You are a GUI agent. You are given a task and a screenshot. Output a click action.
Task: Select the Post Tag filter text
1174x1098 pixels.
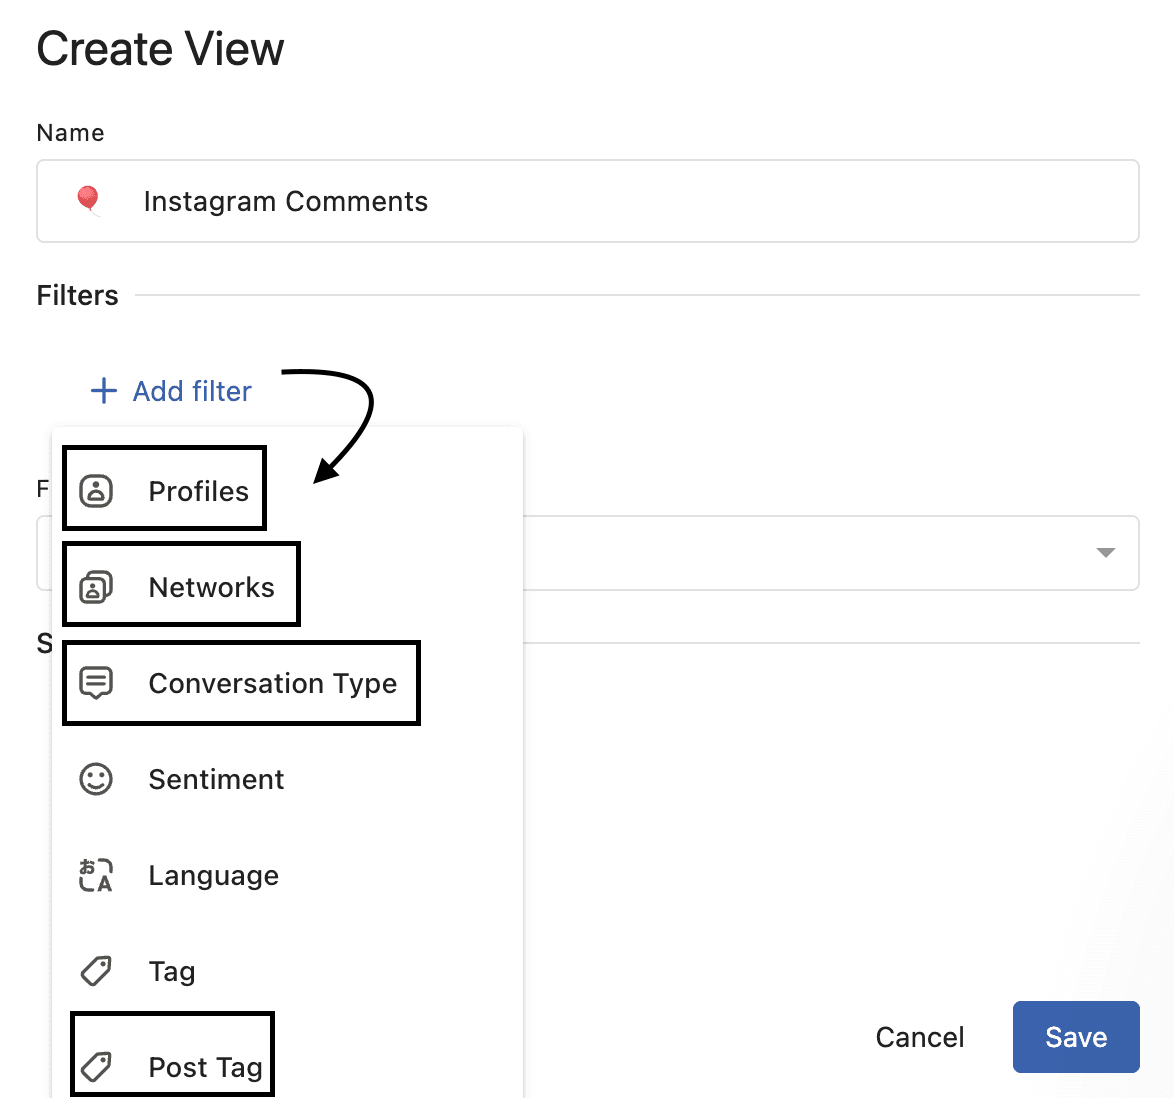[205, 1067]
